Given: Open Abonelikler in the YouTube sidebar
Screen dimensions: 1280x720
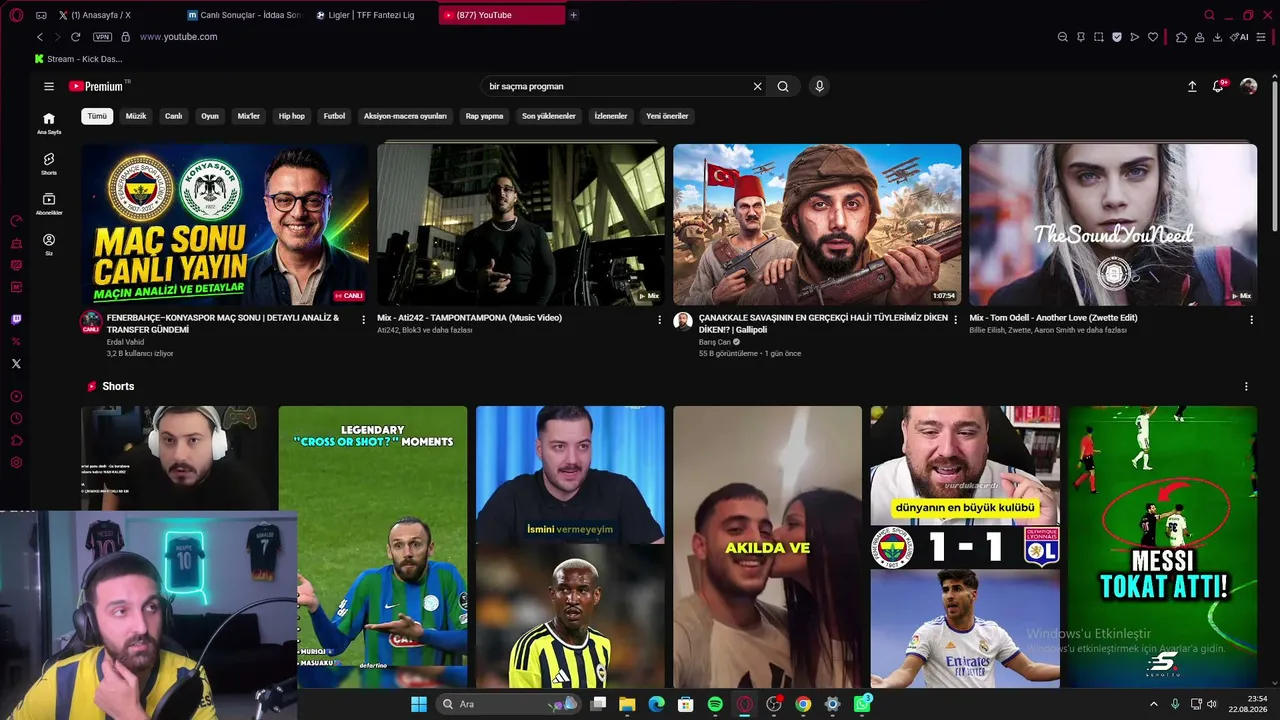Looking at the screenshot, I should click(x=49, y=204).
